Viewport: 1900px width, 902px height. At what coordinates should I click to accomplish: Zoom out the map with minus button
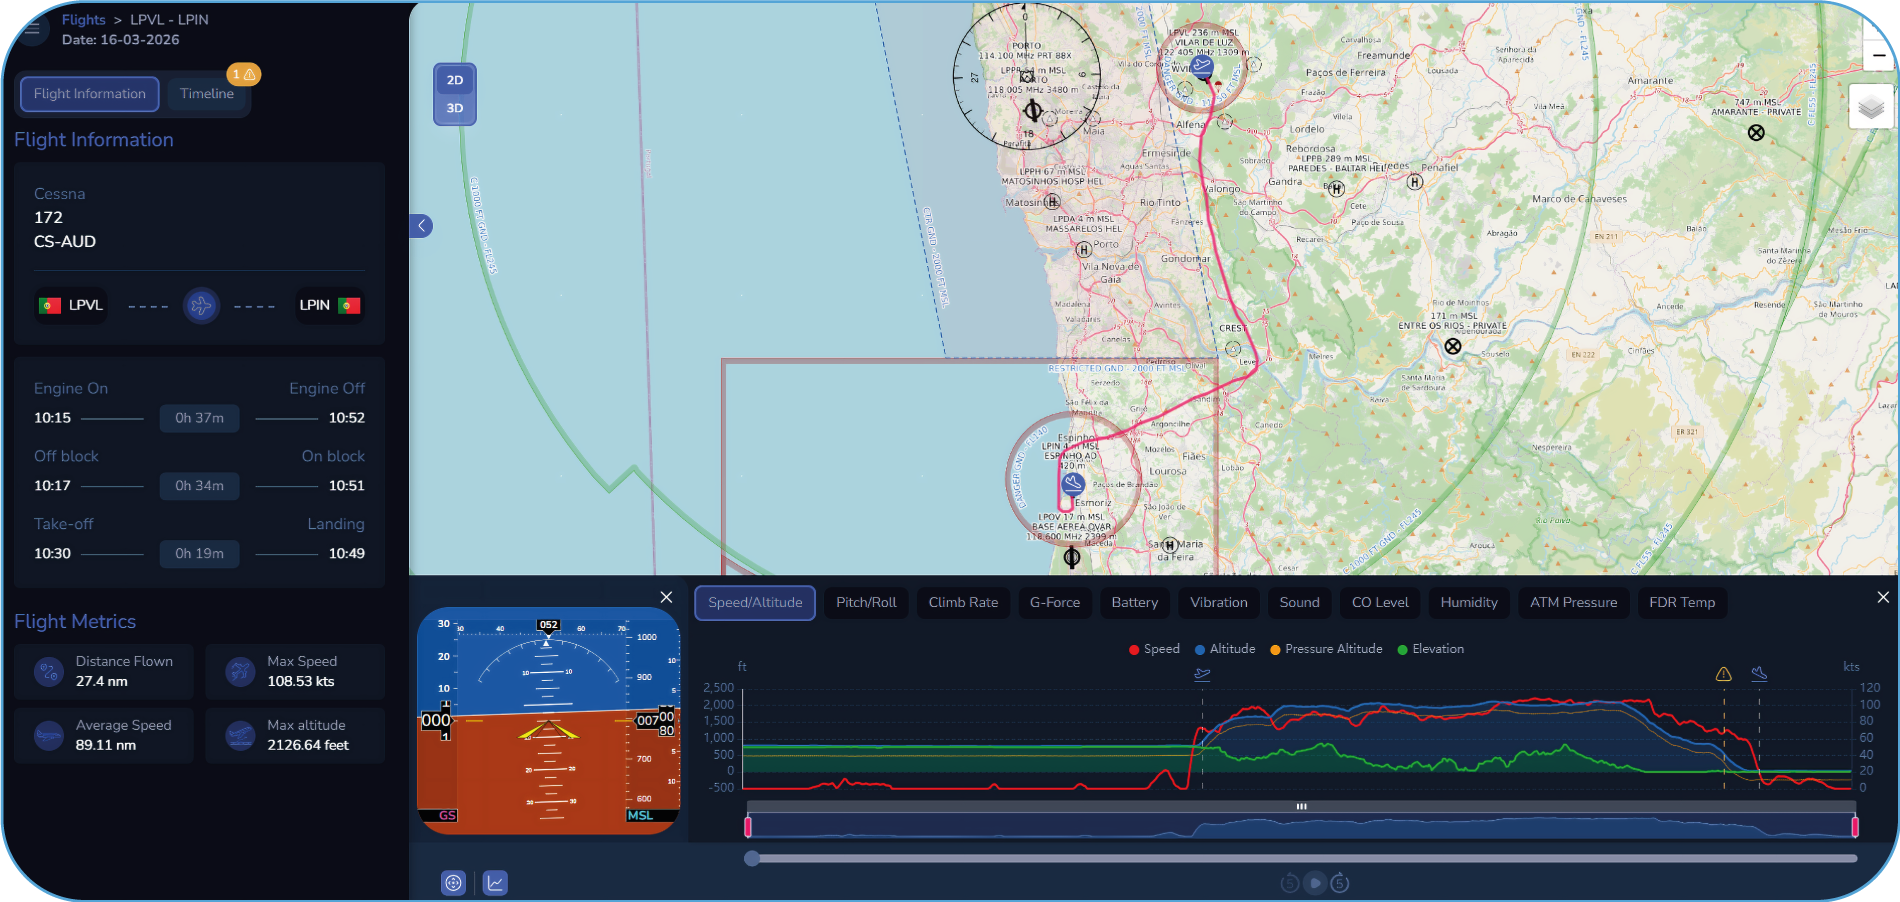1878,56
